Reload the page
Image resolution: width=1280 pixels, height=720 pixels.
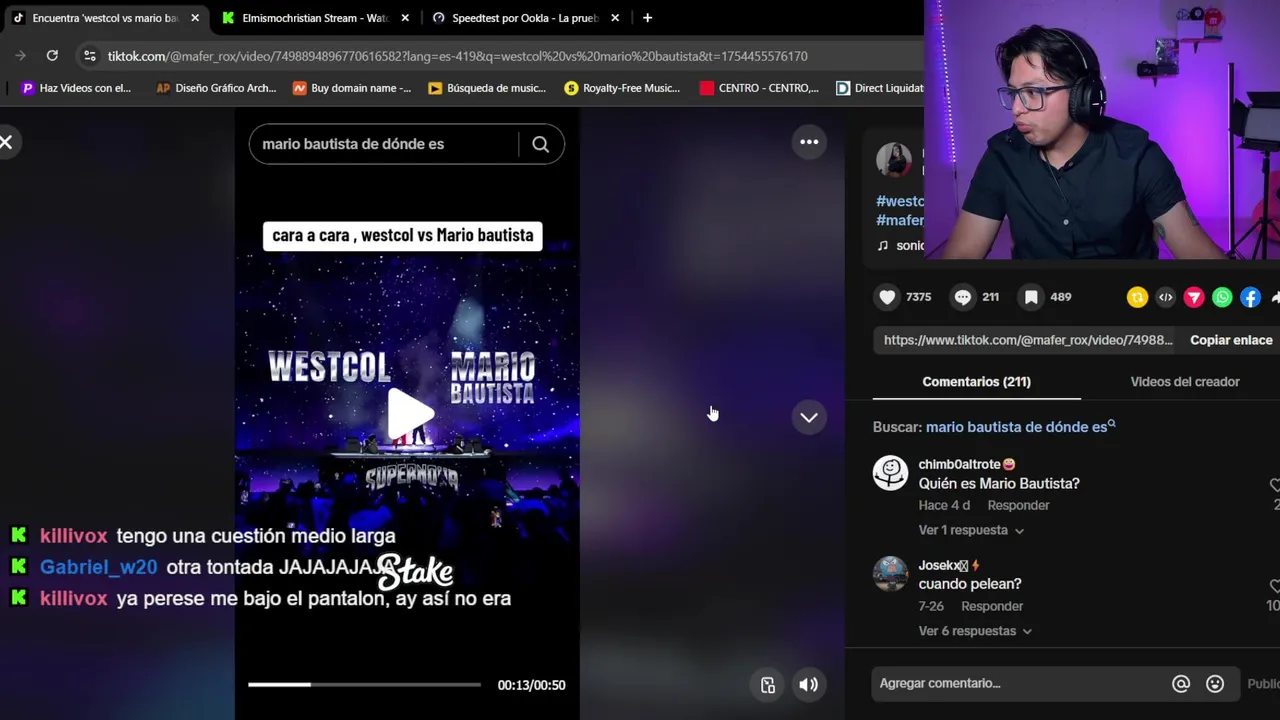52,56
